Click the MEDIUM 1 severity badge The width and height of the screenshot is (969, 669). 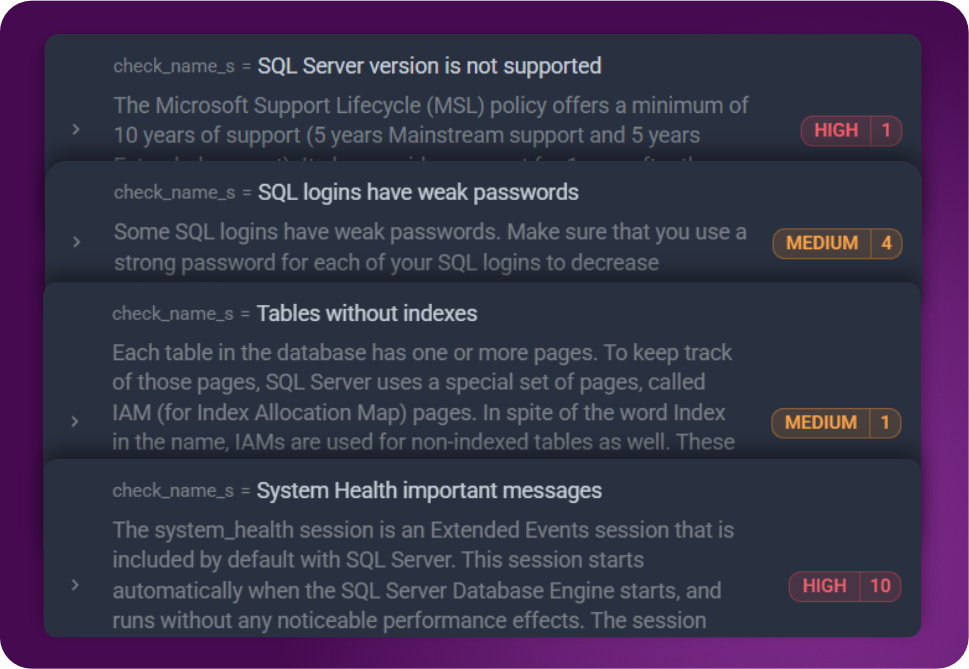pos(836,423)
